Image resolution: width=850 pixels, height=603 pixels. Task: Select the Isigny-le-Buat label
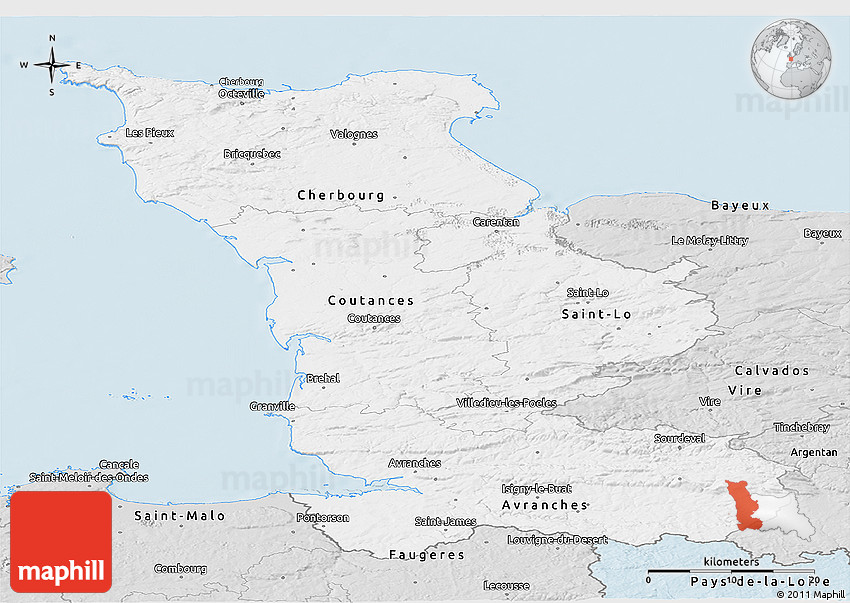tap(537, 489)
